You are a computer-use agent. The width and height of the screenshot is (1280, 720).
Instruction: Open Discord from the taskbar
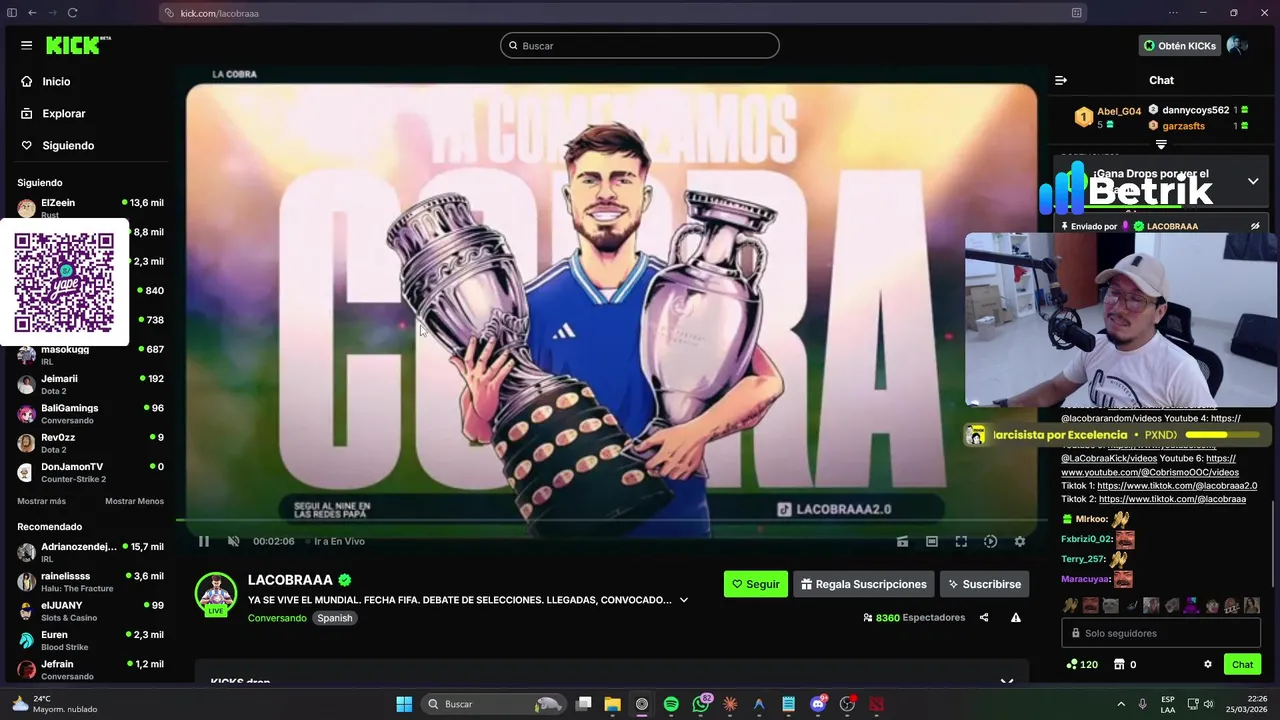(818, 704)
